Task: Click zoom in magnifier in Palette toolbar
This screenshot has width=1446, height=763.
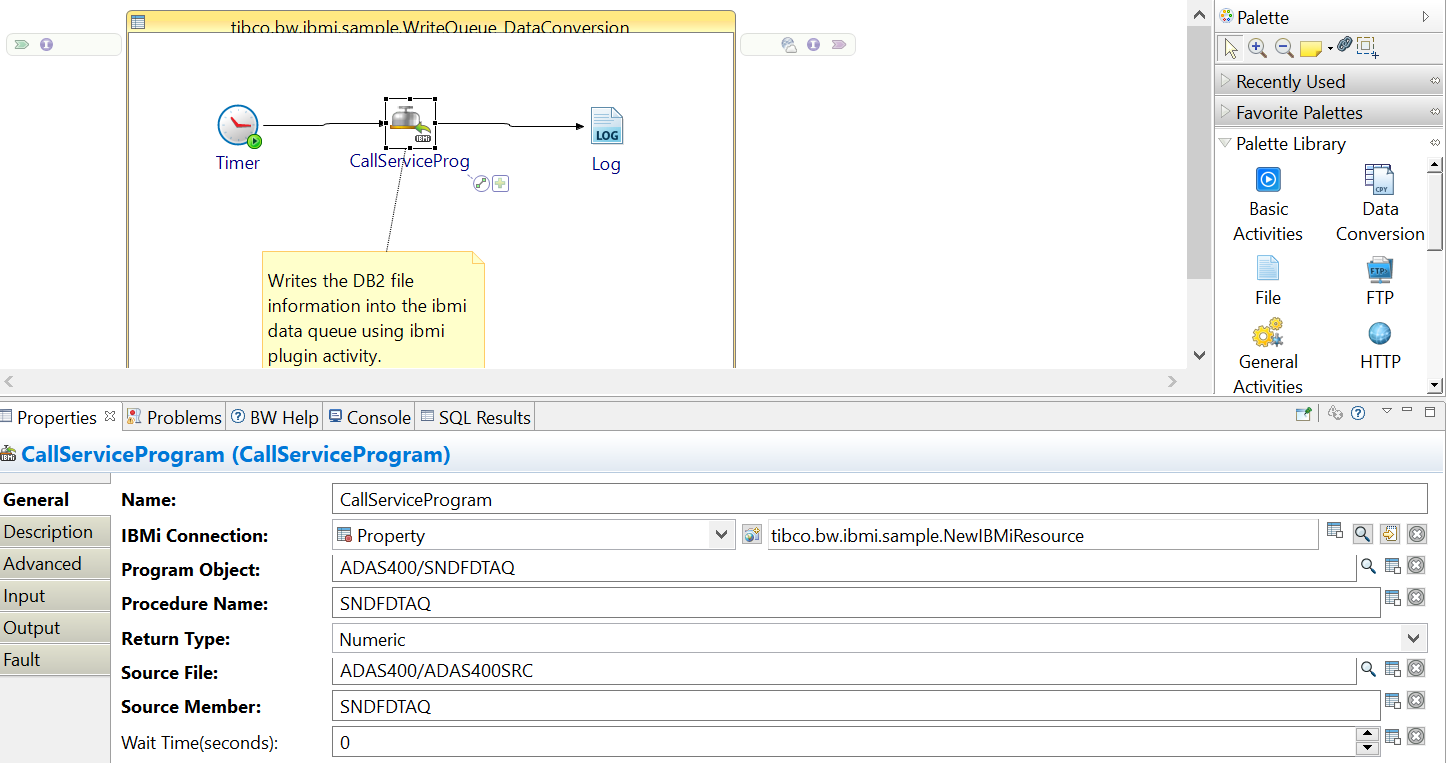Action: 1257,47
